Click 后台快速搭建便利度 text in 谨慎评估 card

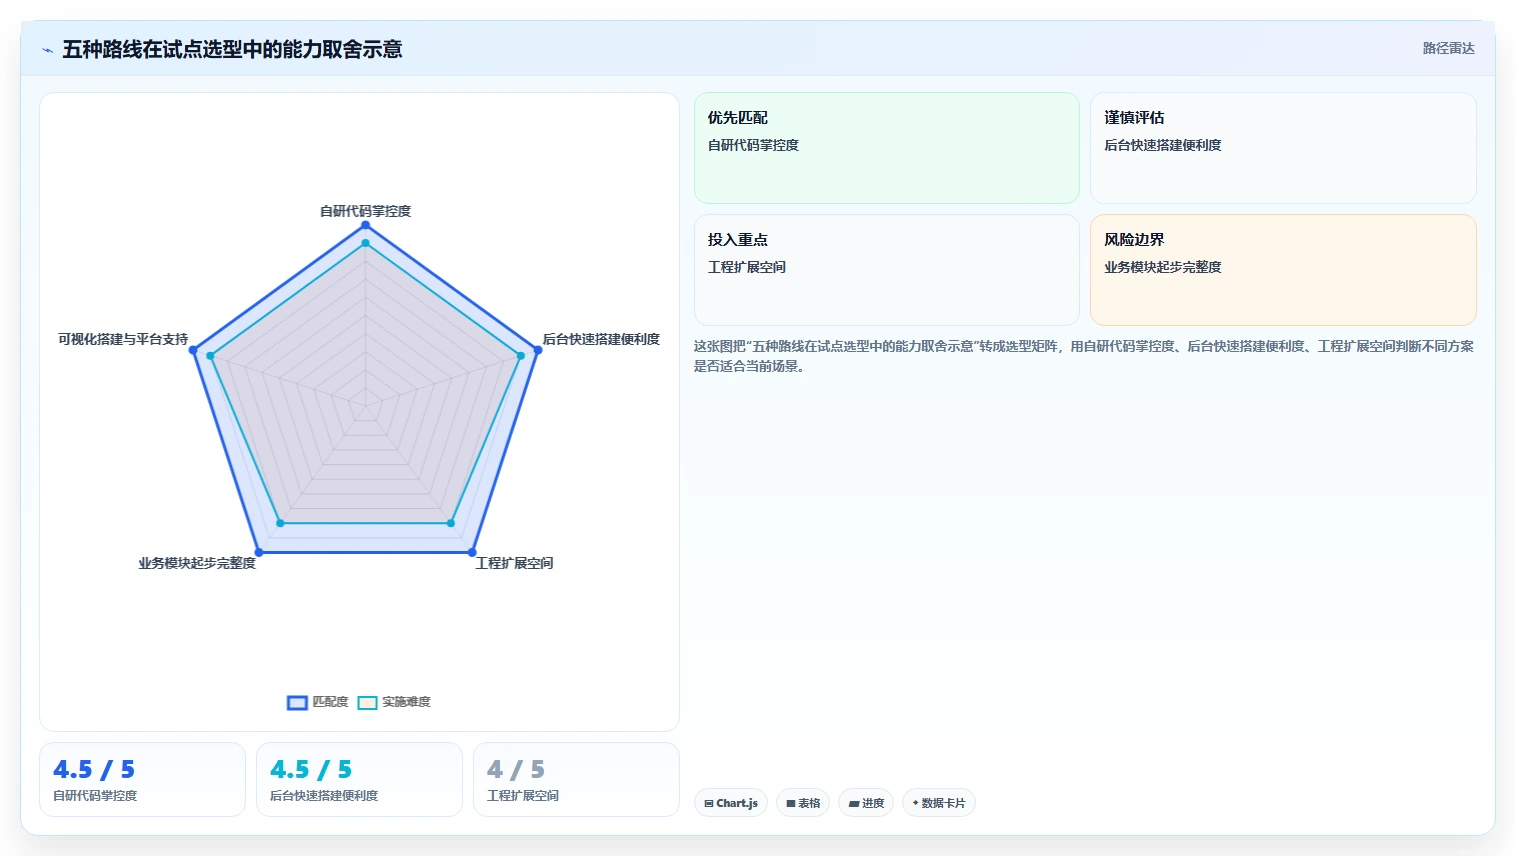tap(1163, 145)
